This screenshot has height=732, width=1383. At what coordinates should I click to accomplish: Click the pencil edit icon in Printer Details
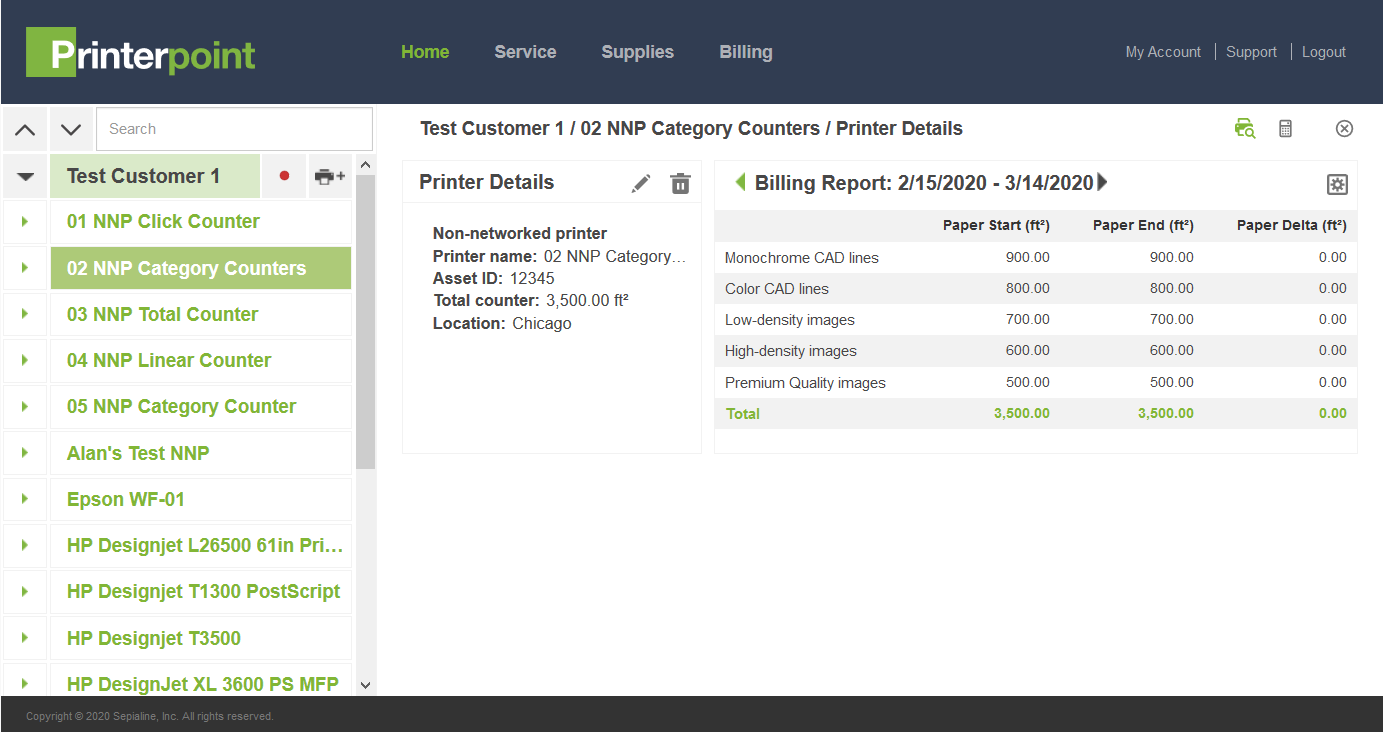click(641, 183)
